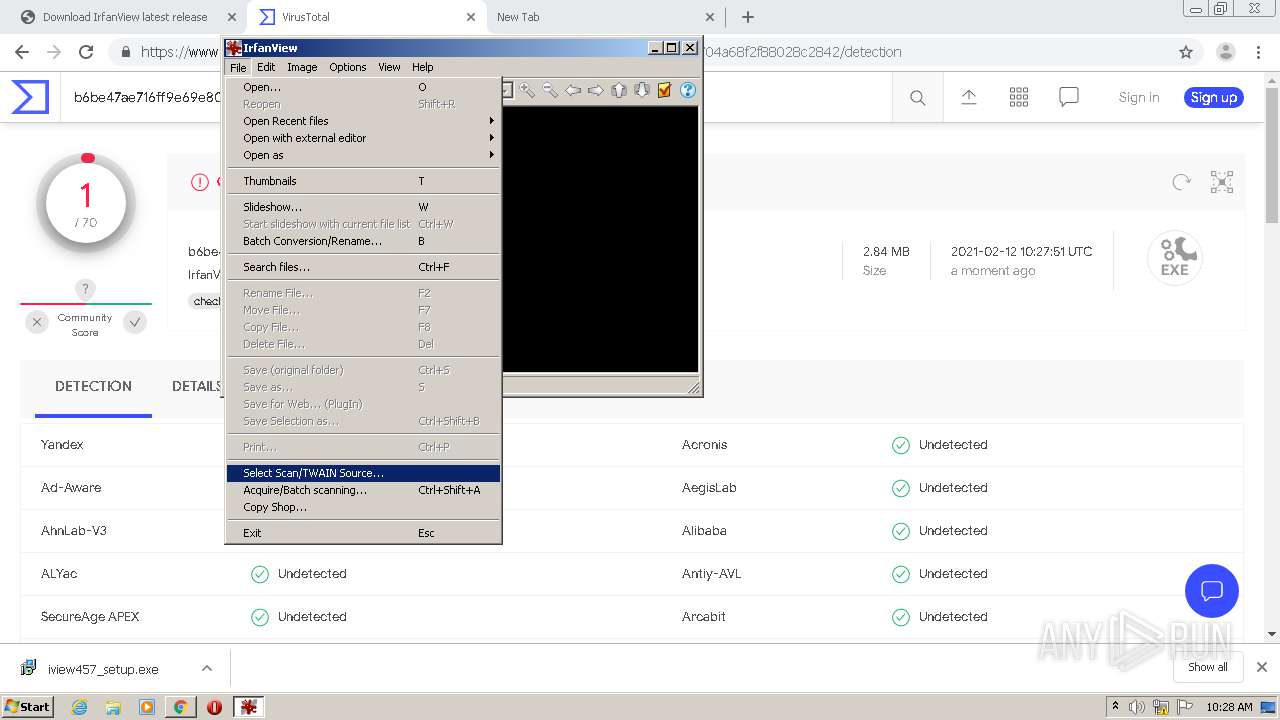Click VirusTotal upload file icon
Viewport: 1280px width, 720px height.
point(968,97)
